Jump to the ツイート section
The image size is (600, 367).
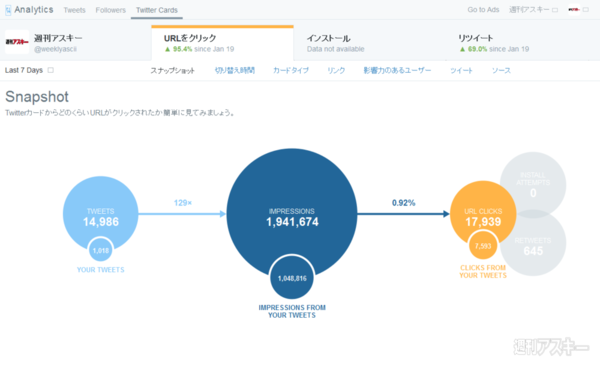click(461, 70)
